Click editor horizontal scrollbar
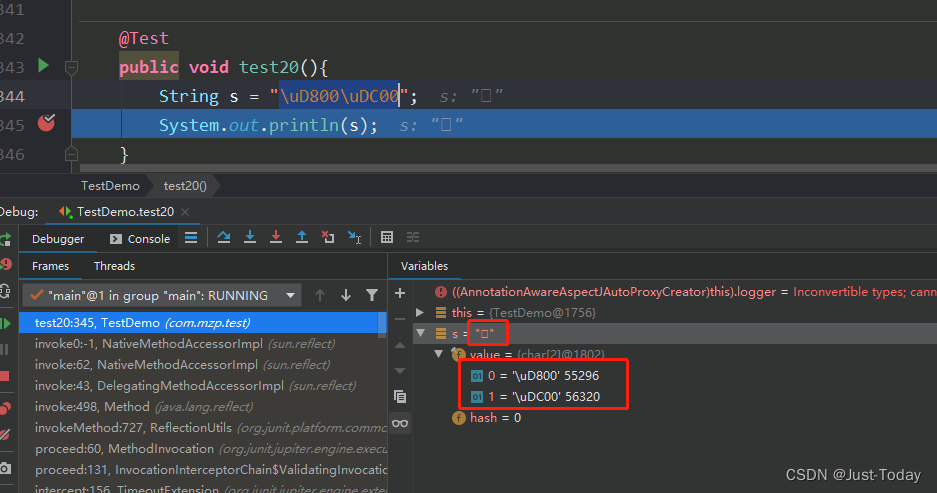 pos(508,168)
